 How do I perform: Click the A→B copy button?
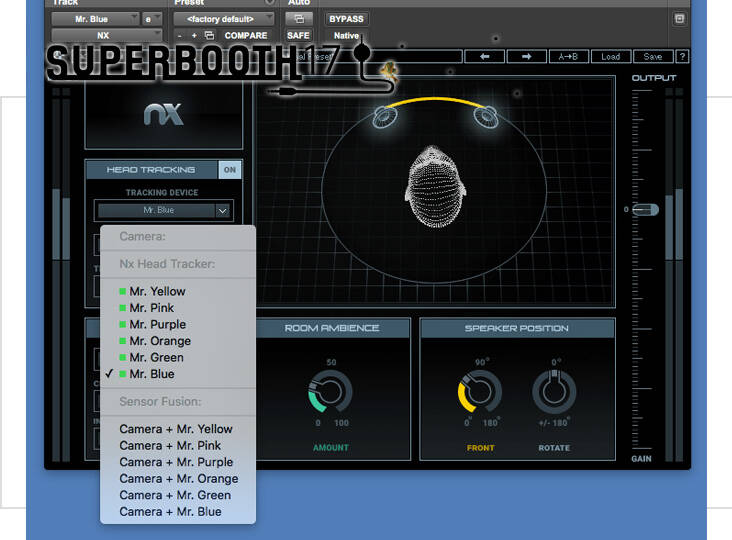[x=568, y=56]
